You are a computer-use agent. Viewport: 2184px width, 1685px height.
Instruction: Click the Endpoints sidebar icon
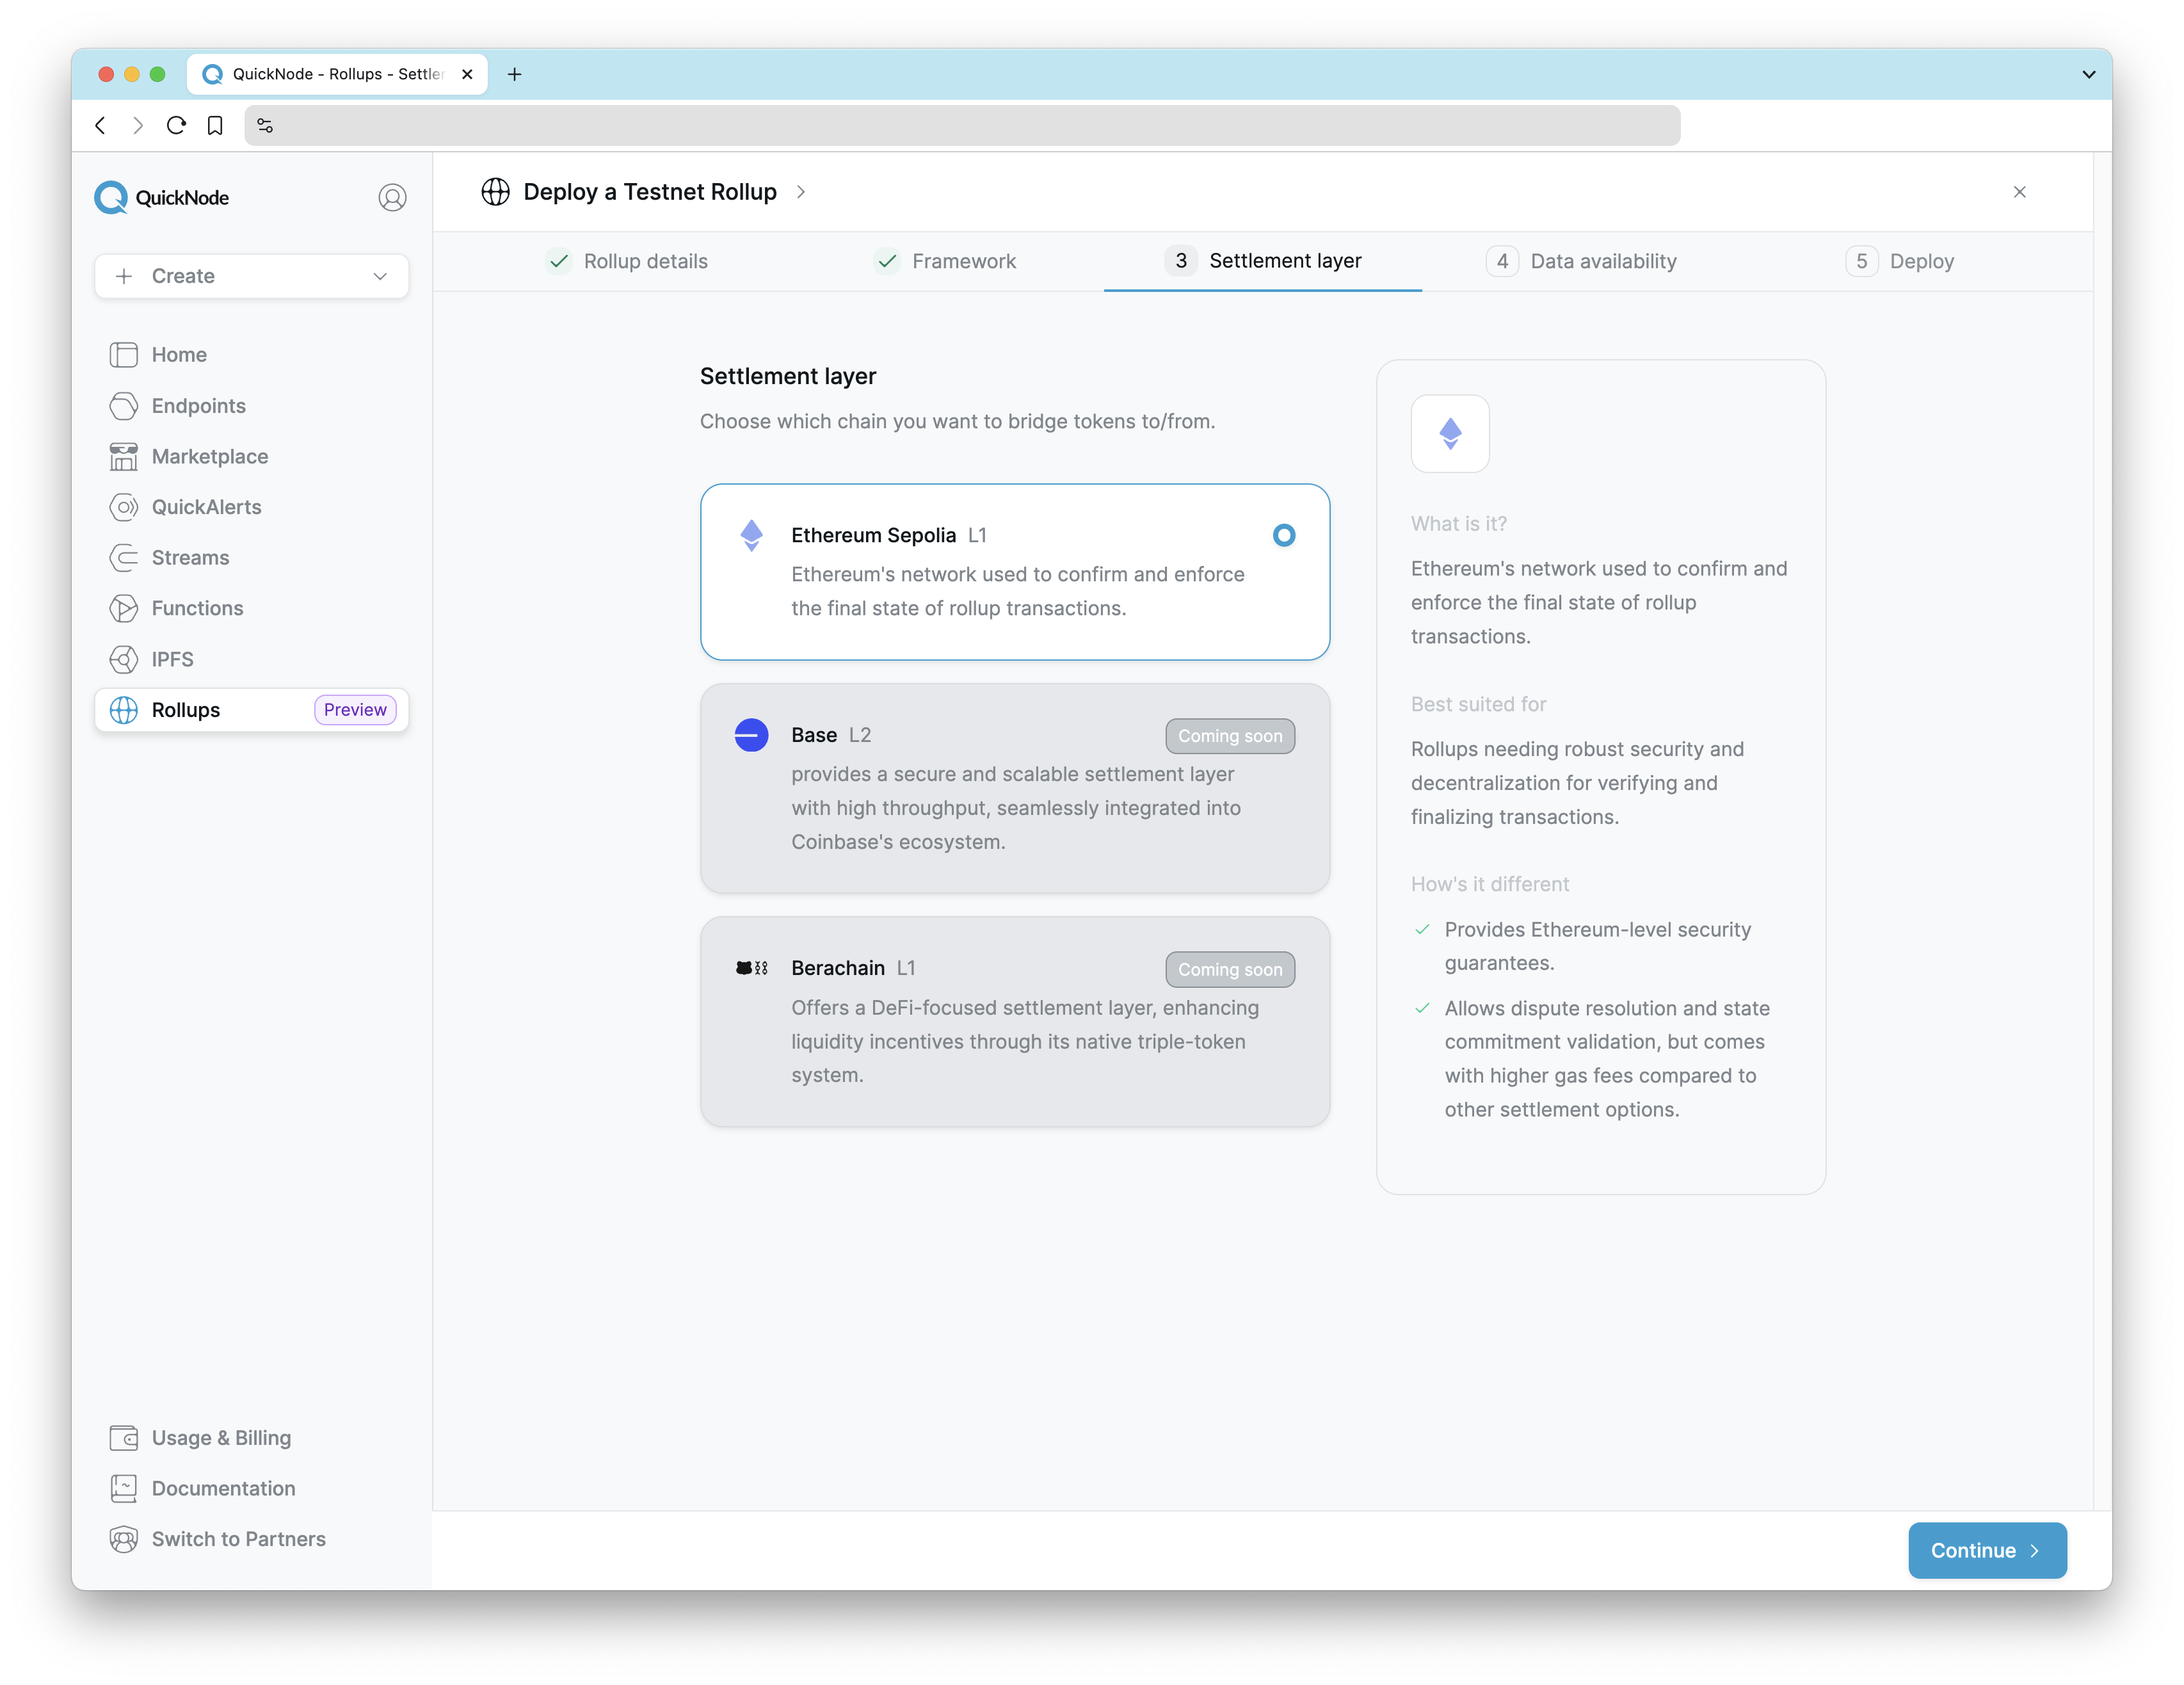(x=123, y=406)
